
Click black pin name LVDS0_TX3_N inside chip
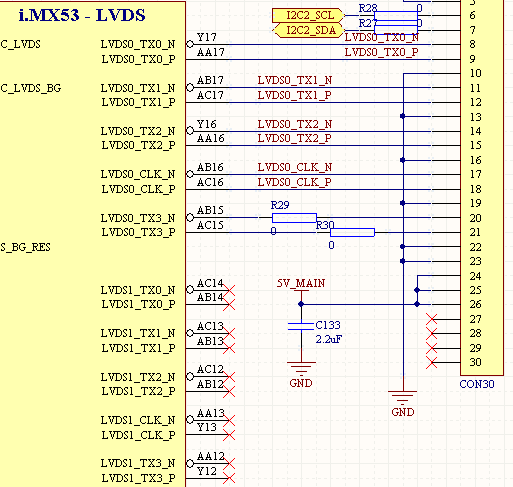tap(138, 218)
